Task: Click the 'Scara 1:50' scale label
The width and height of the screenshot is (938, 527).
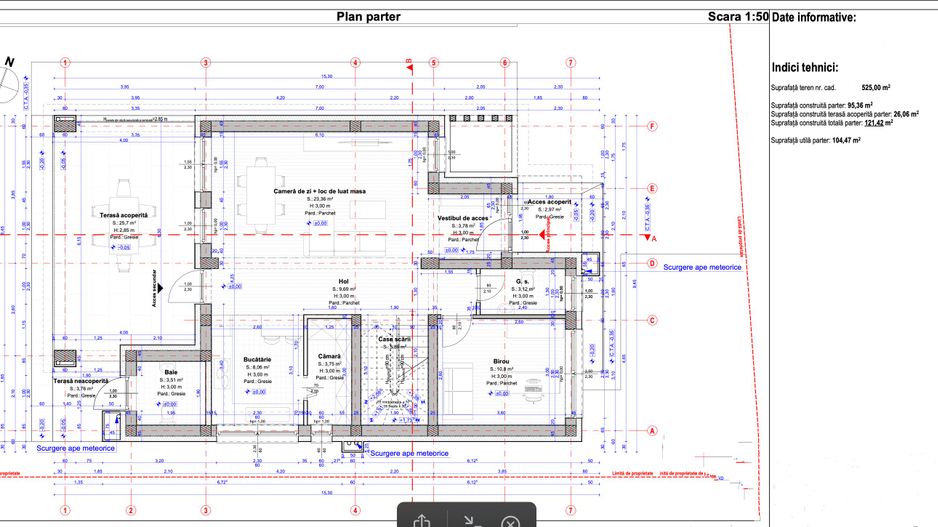Action: 738,17
